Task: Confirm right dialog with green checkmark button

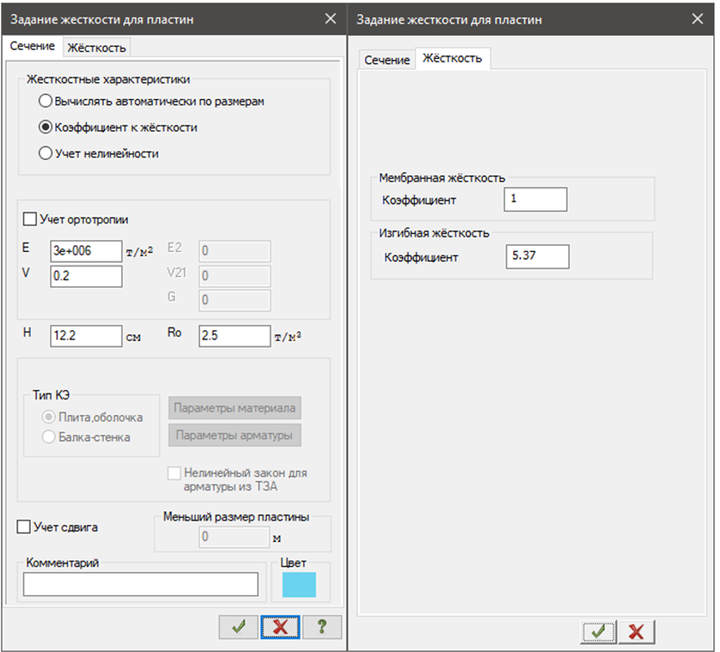Action: pos(598,631)
